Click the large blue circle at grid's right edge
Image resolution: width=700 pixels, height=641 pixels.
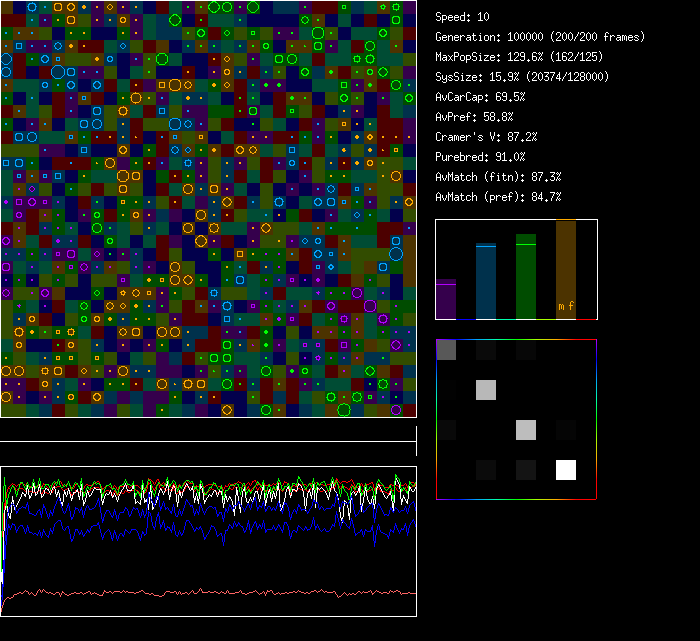point(396,253)
